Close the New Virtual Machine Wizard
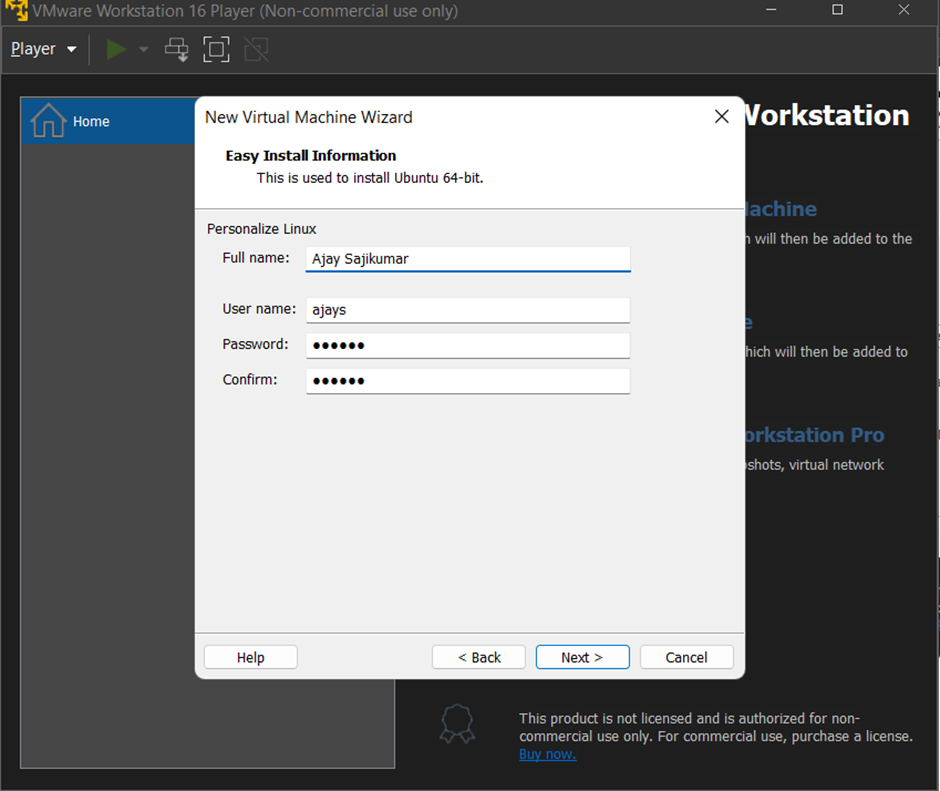 click(722, 116)
